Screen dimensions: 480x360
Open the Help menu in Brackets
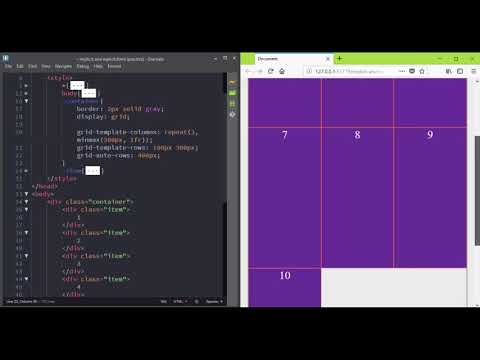pos(98,66)
